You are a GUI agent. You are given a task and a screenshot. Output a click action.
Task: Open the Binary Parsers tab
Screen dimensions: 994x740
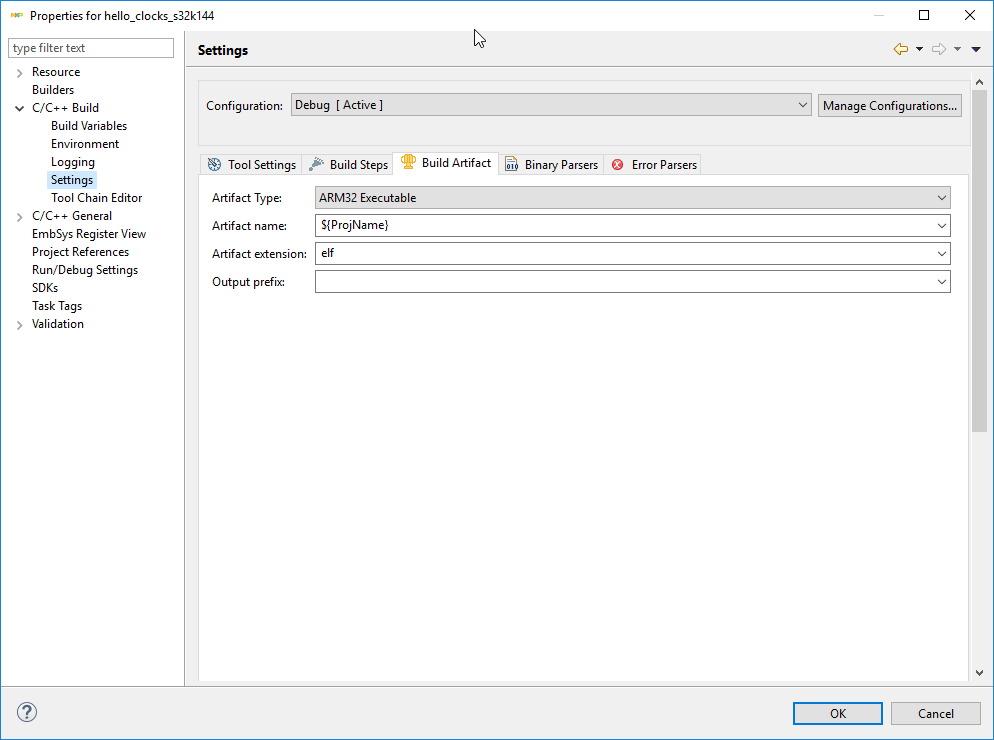click(552, 165)
